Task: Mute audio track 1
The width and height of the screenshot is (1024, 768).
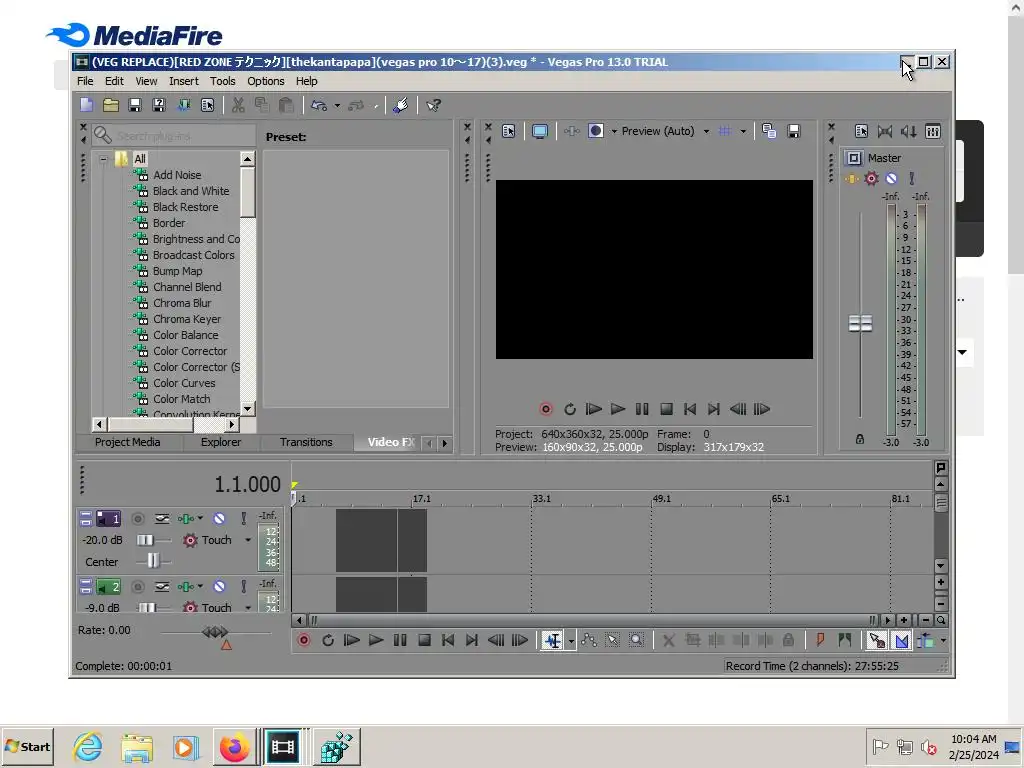Action: coord(219,519)
